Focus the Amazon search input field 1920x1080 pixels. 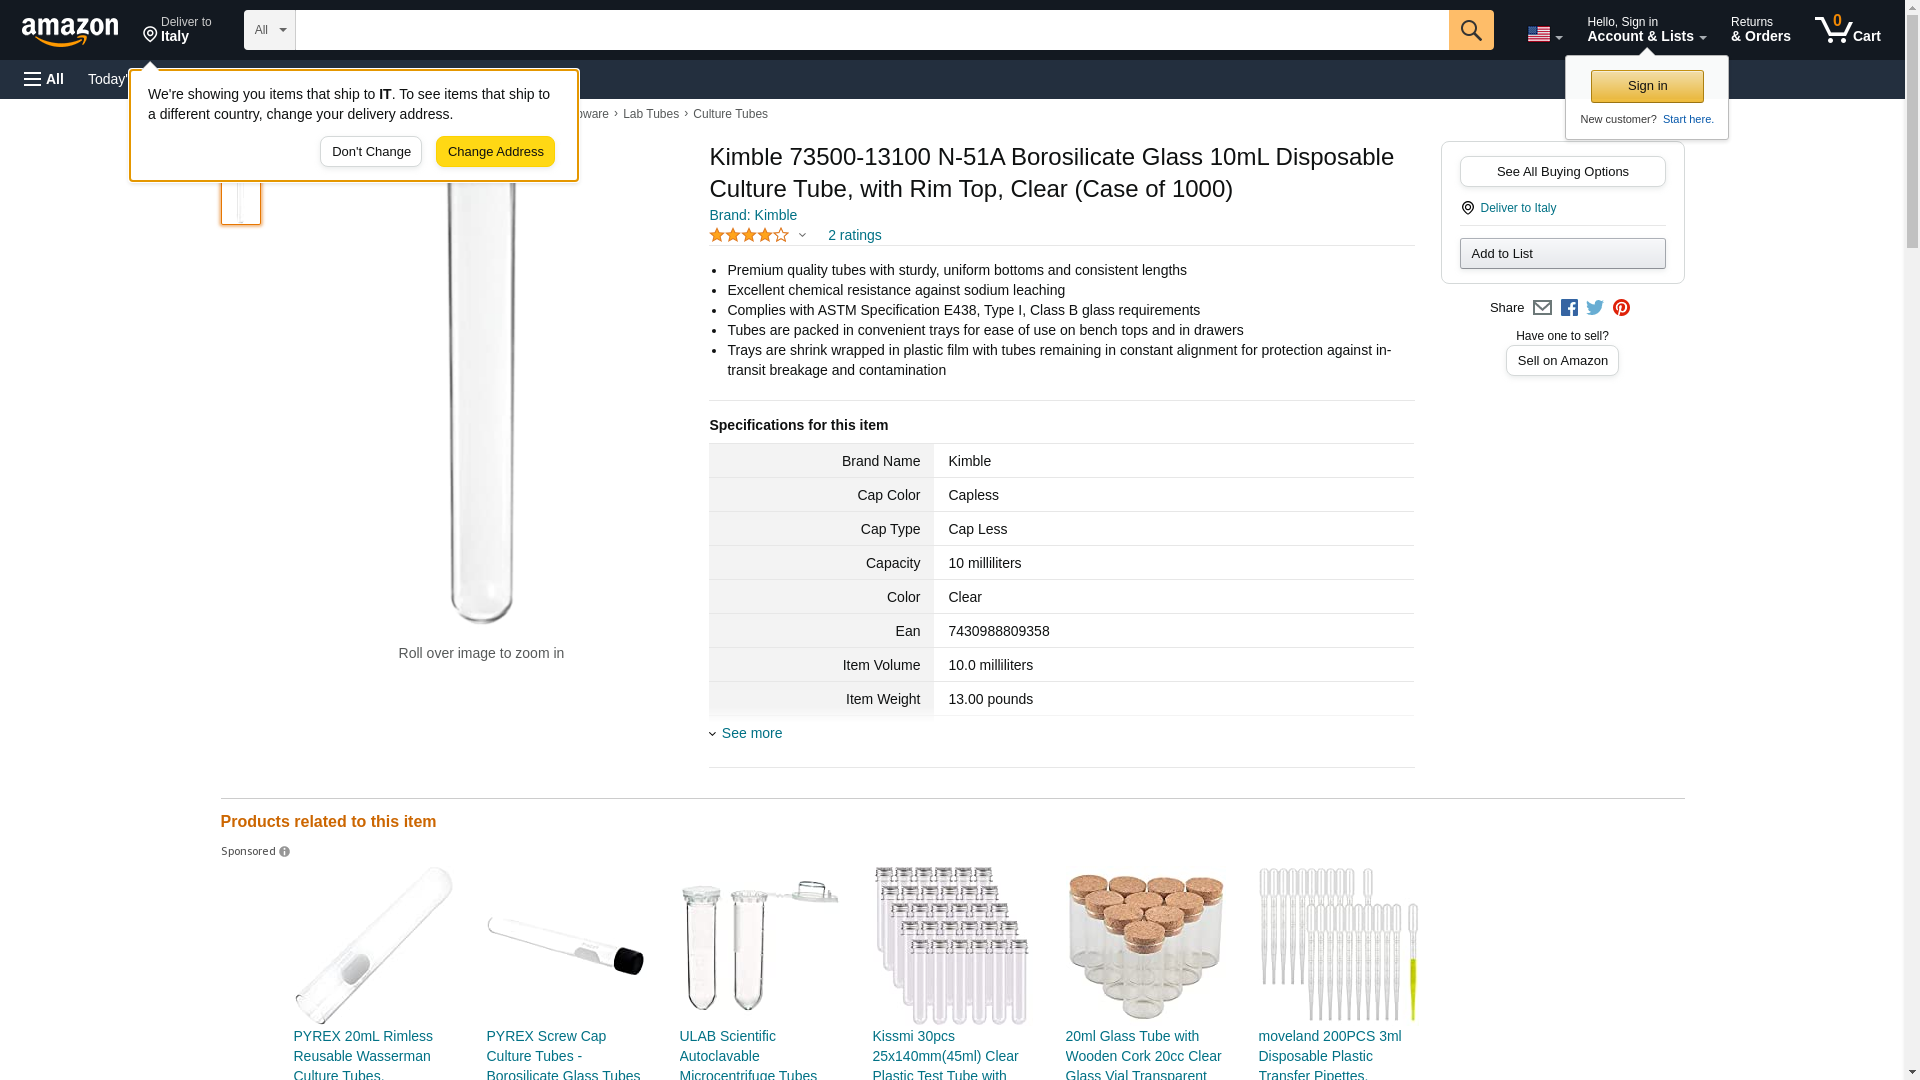tap(871, 30)
